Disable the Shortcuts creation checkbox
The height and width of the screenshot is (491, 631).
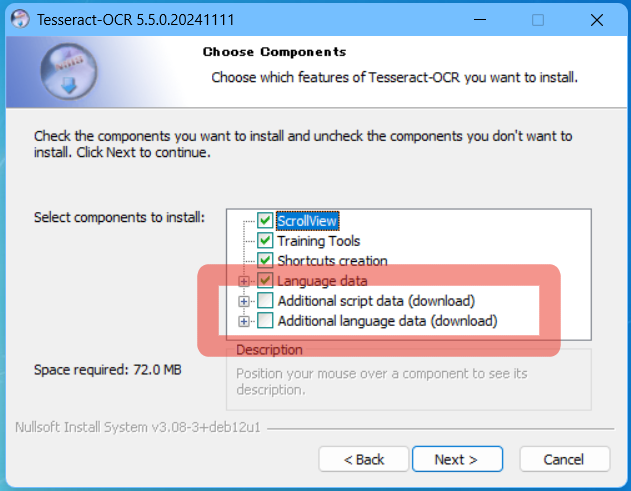click(265, 261)
